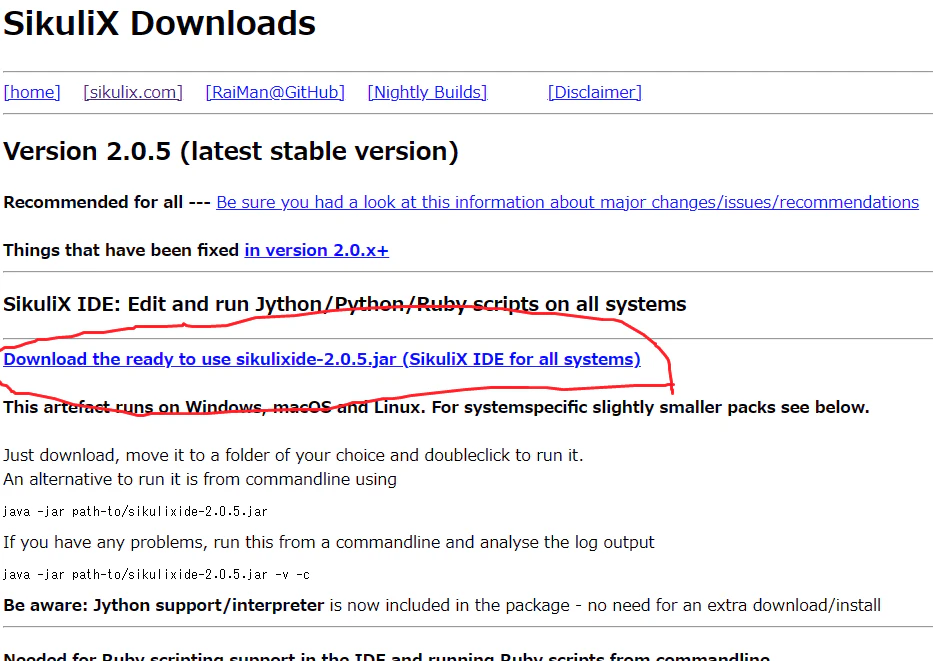Click the 'This artefact runs on Windows' sentence
933x661 pixels.
pos(436,407)
